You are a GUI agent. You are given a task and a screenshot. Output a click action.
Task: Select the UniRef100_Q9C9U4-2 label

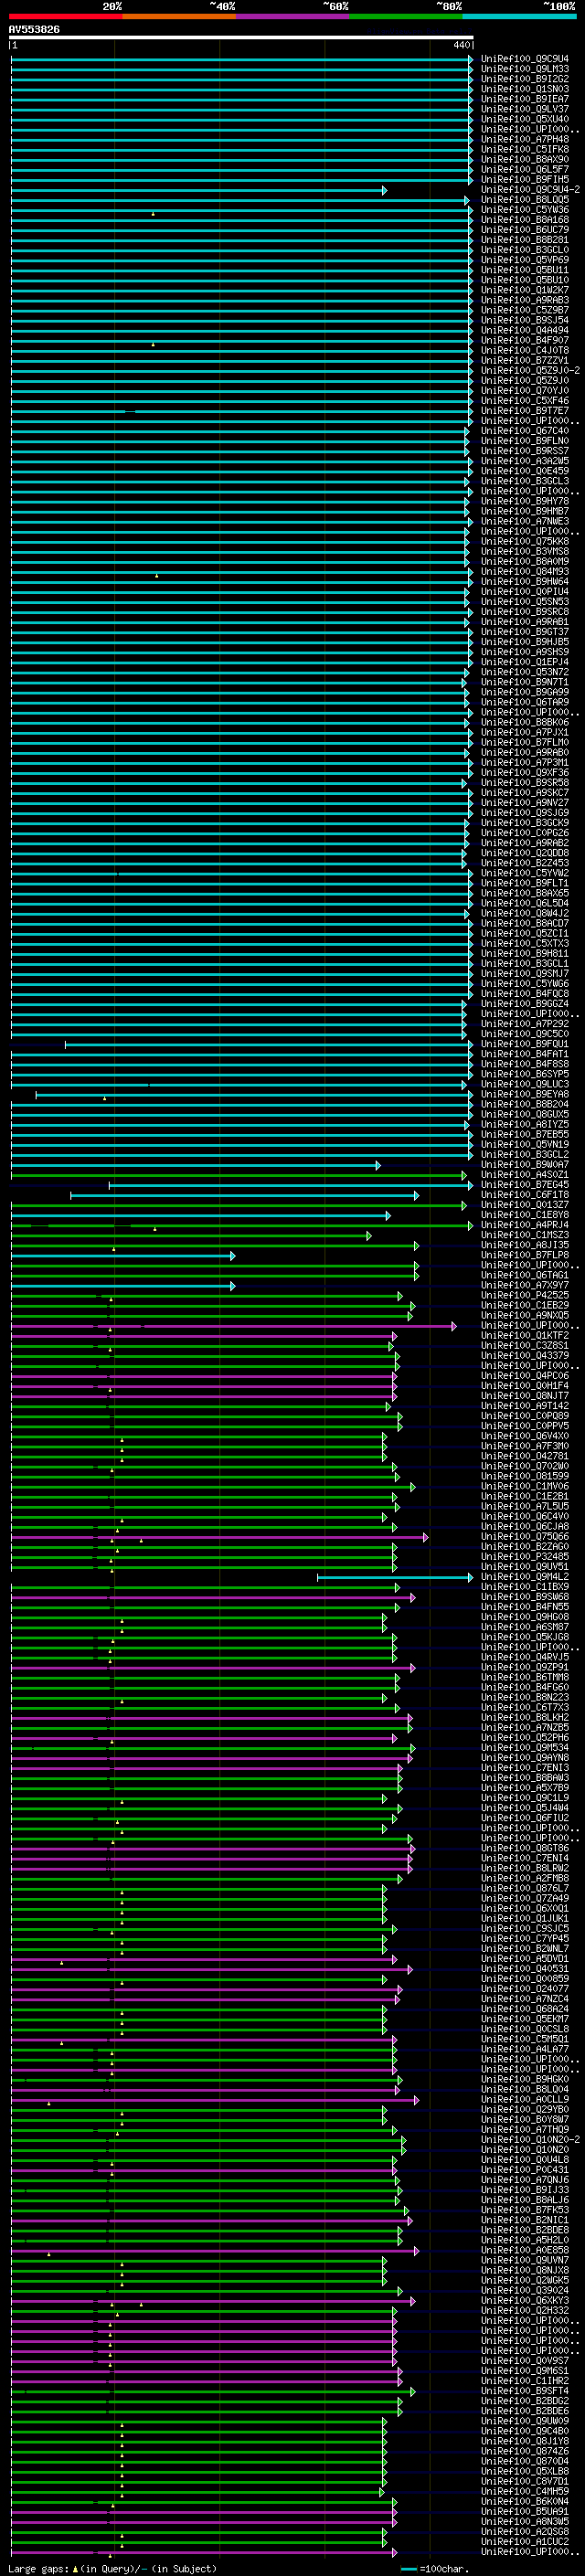tap(530, 189)
